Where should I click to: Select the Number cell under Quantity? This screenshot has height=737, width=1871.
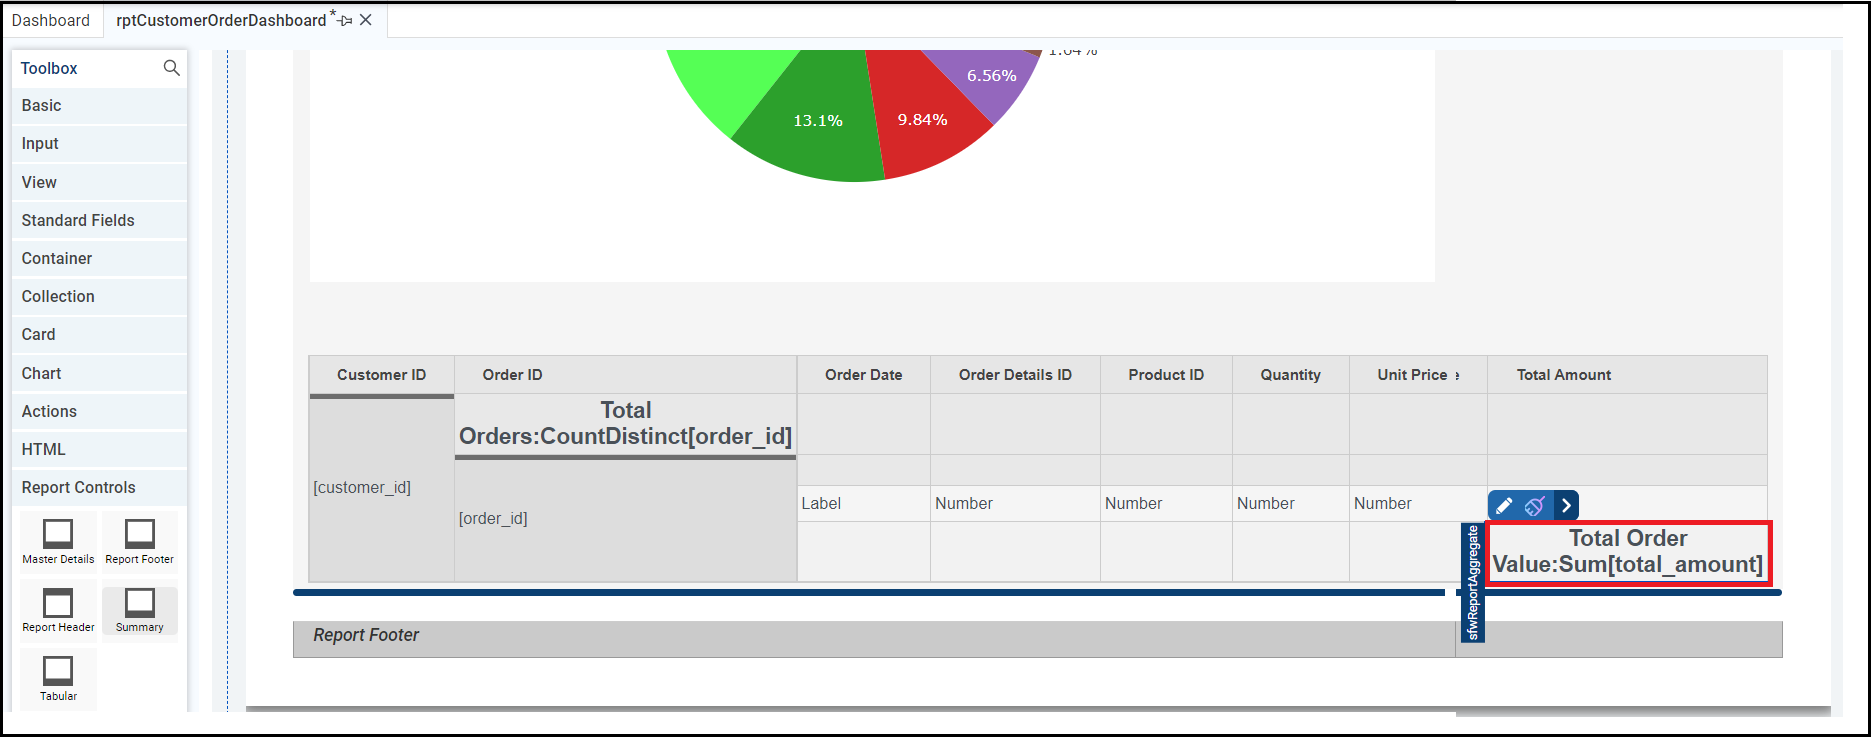pyautogui.click(x=1290, y=504)
